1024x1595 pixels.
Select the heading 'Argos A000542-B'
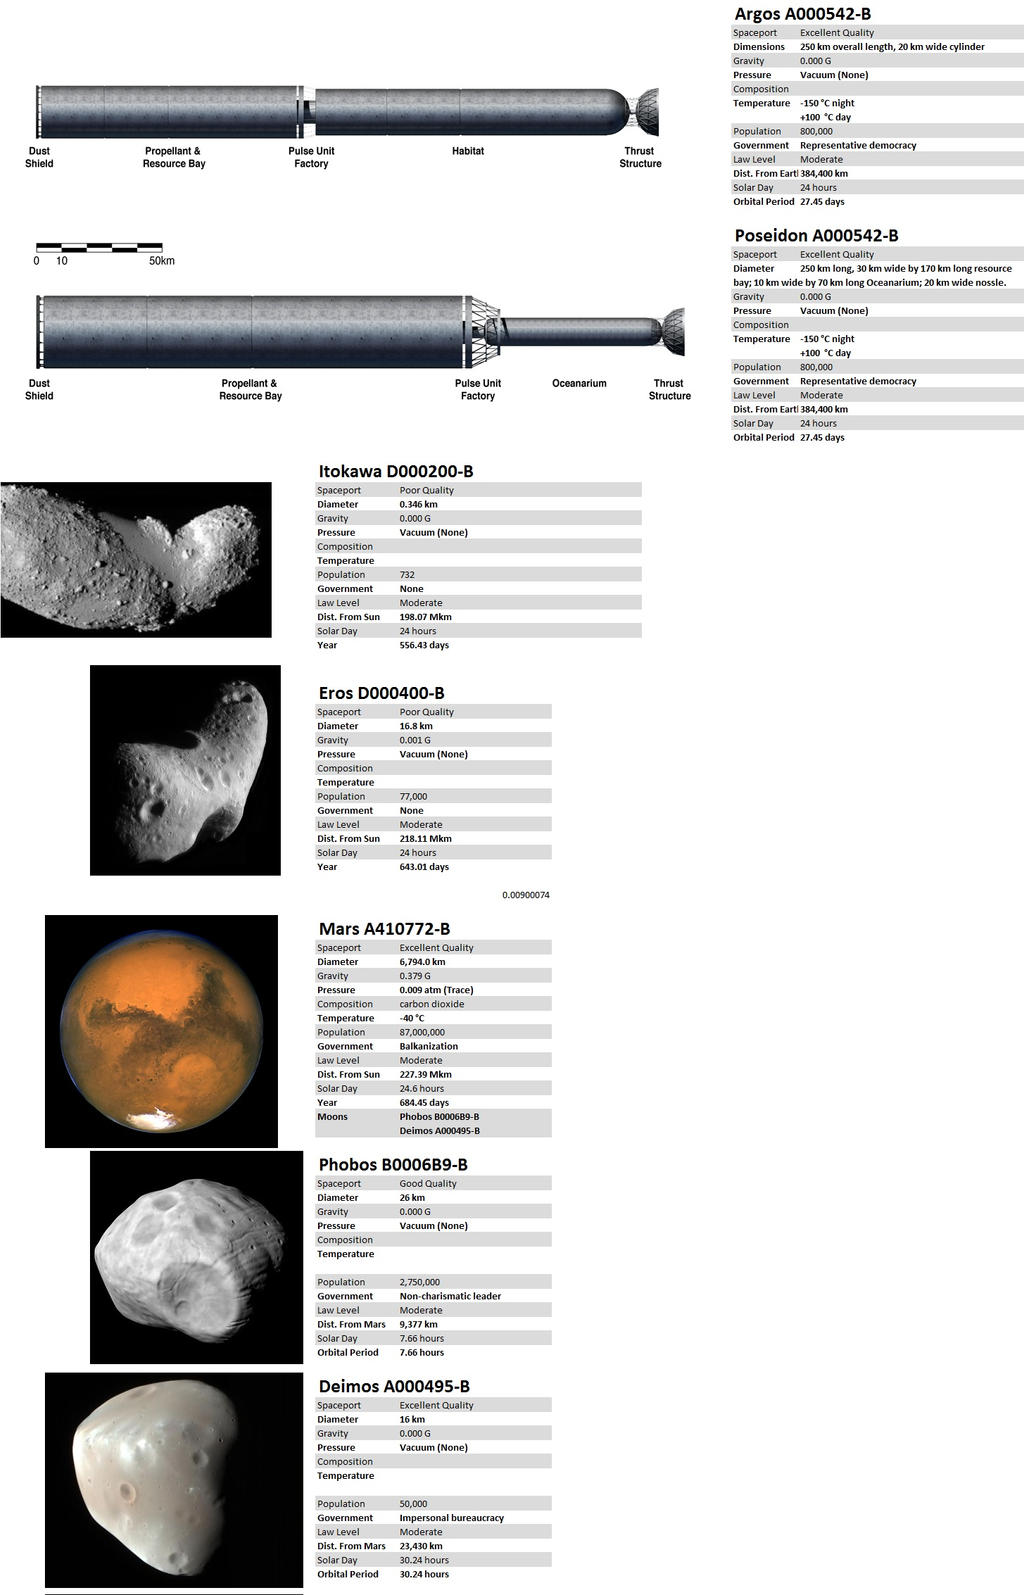[803, 14]
